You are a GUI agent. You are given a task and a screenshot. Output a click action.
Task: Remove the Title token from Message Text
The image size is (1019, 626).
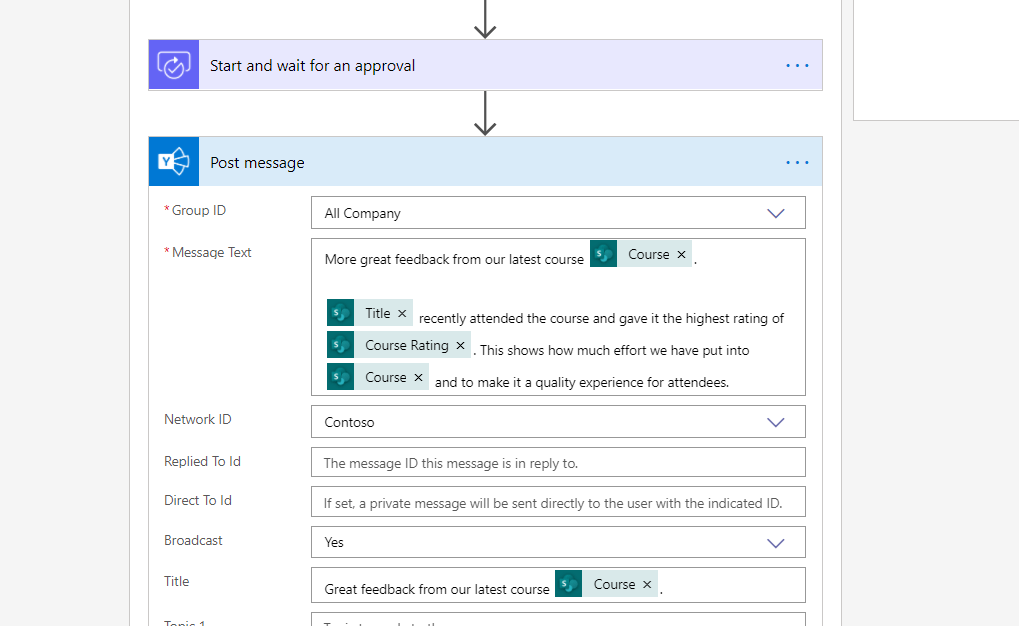point(402,314)
